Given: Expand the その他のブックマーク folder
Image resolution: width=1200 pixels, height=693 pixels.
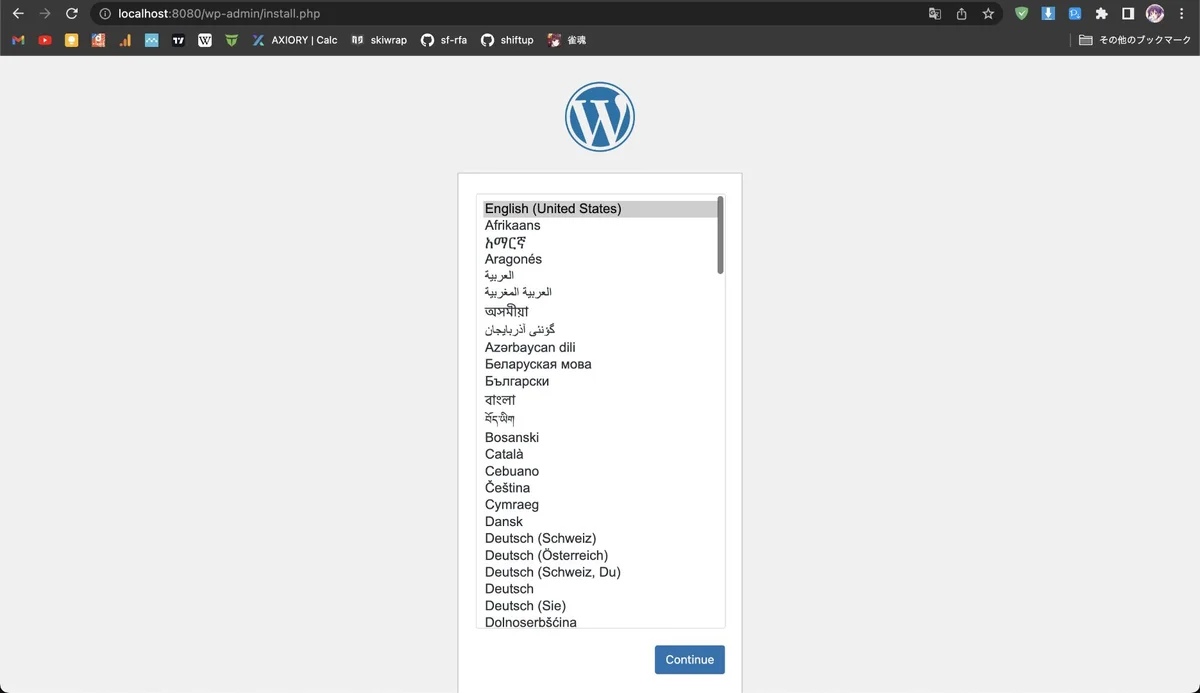Looking at the screenshot, I should coord(1135,40).
